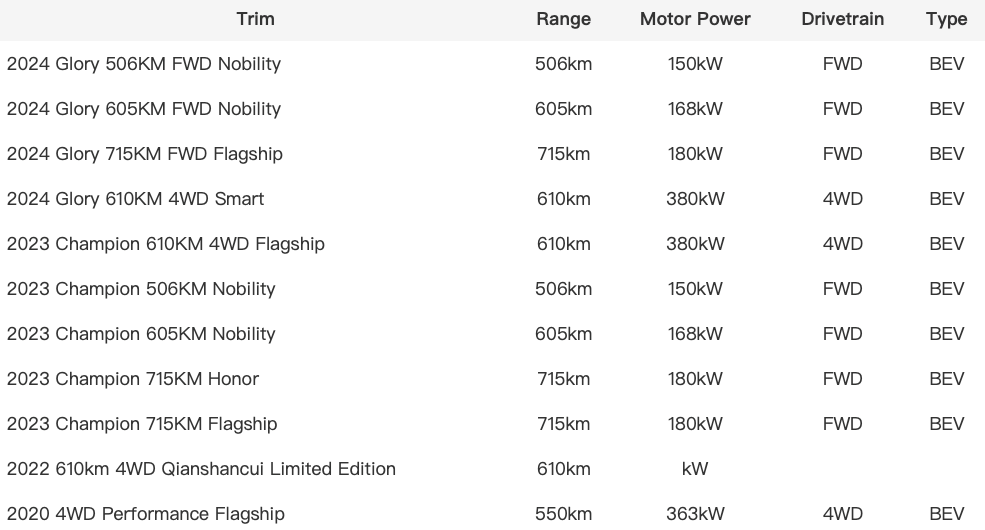Open 2023 Champion 715KM Flagship trim

[142, 424]
